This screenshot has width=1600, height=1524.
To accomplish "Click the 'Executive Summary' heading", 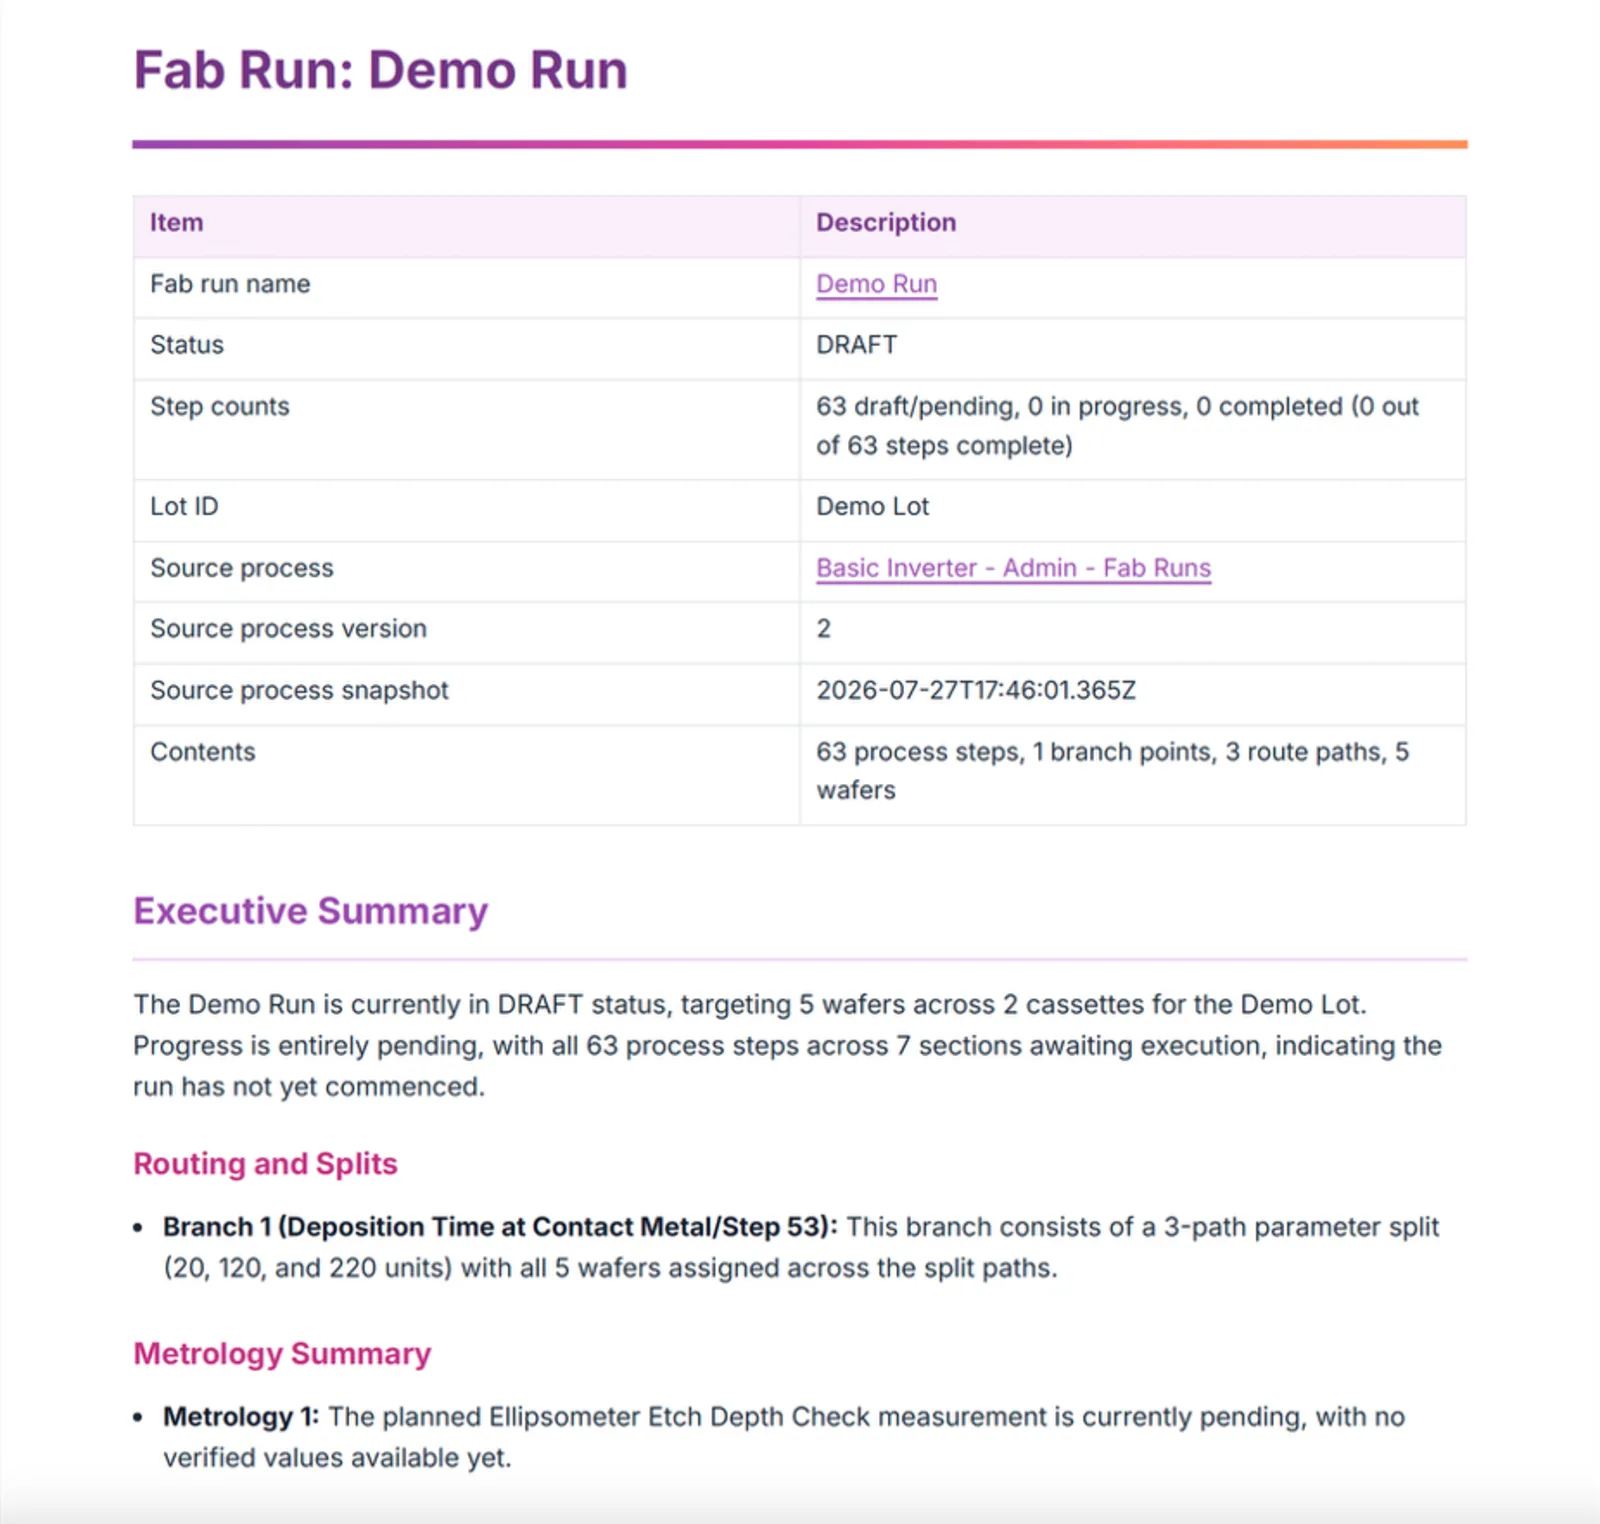I will 311,911.
